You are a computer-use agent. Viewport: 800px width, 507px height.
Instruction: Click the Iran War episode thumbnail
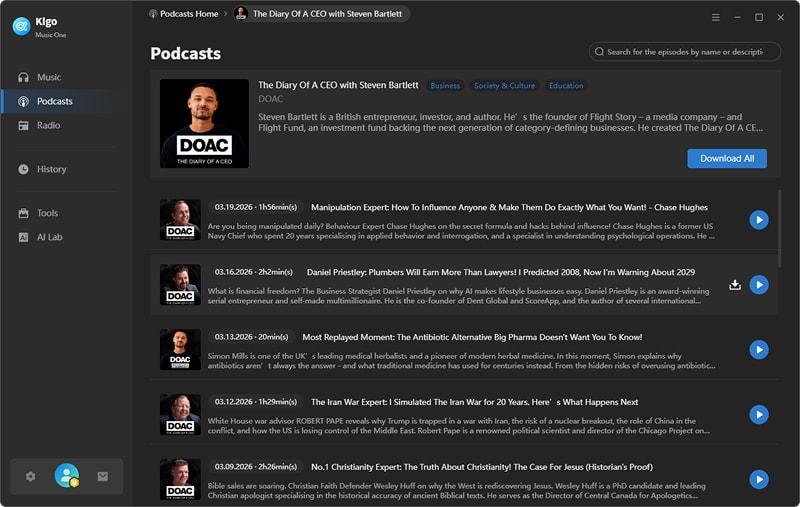pyautogui.click(x=180, y=414)
